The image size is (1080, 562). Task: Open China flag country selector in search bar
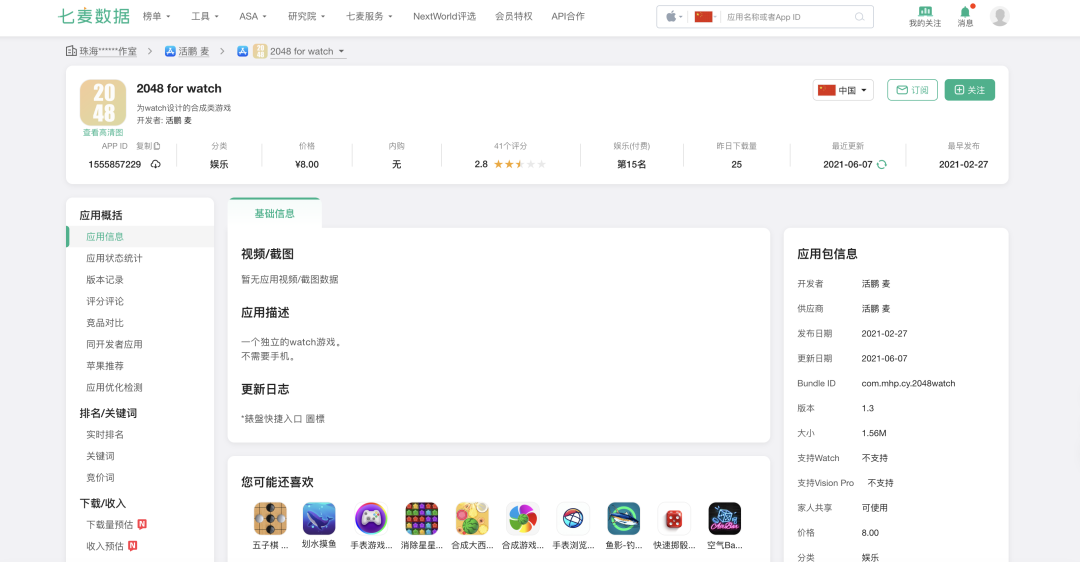[x=705, y=17]
